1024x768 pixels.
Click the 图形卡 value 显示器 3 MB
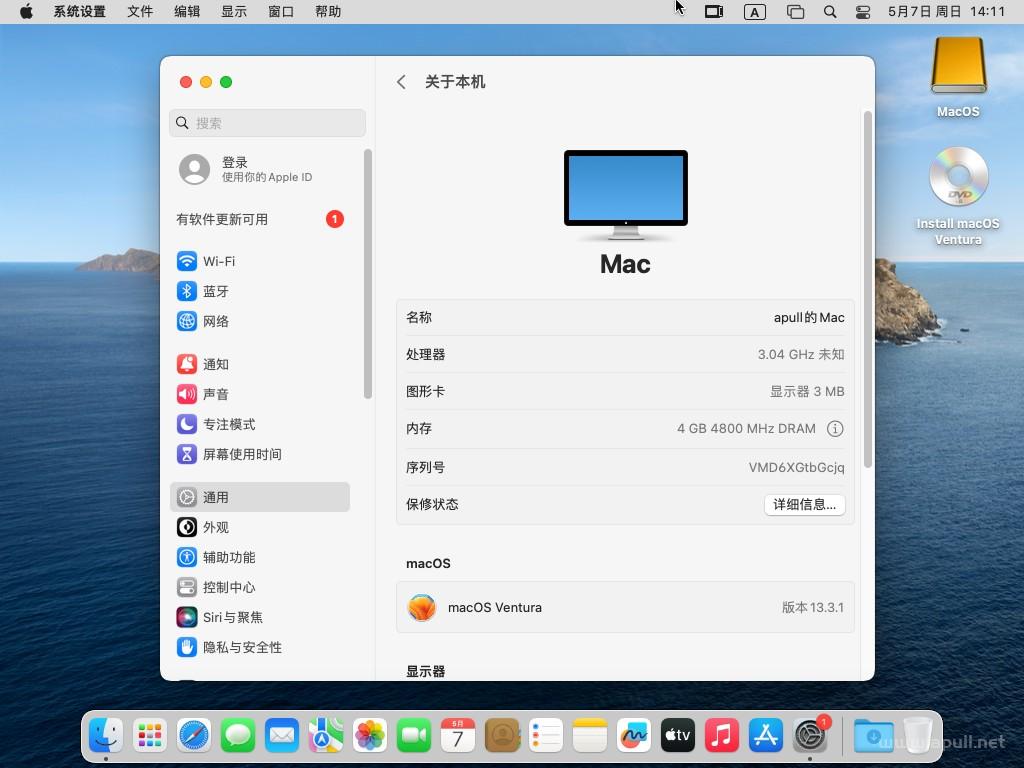pos(807,391)
